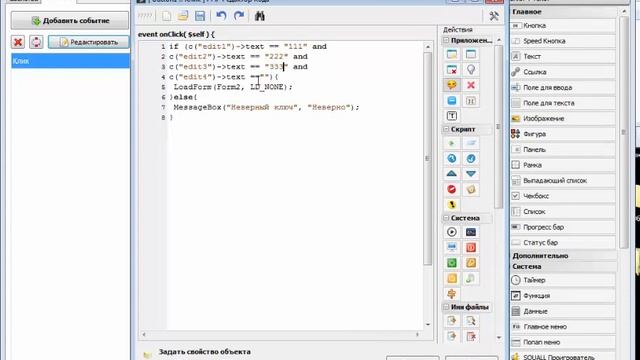Click the light bulb action icon
Viewport: 640px width, 360px height.
[471, 70]
